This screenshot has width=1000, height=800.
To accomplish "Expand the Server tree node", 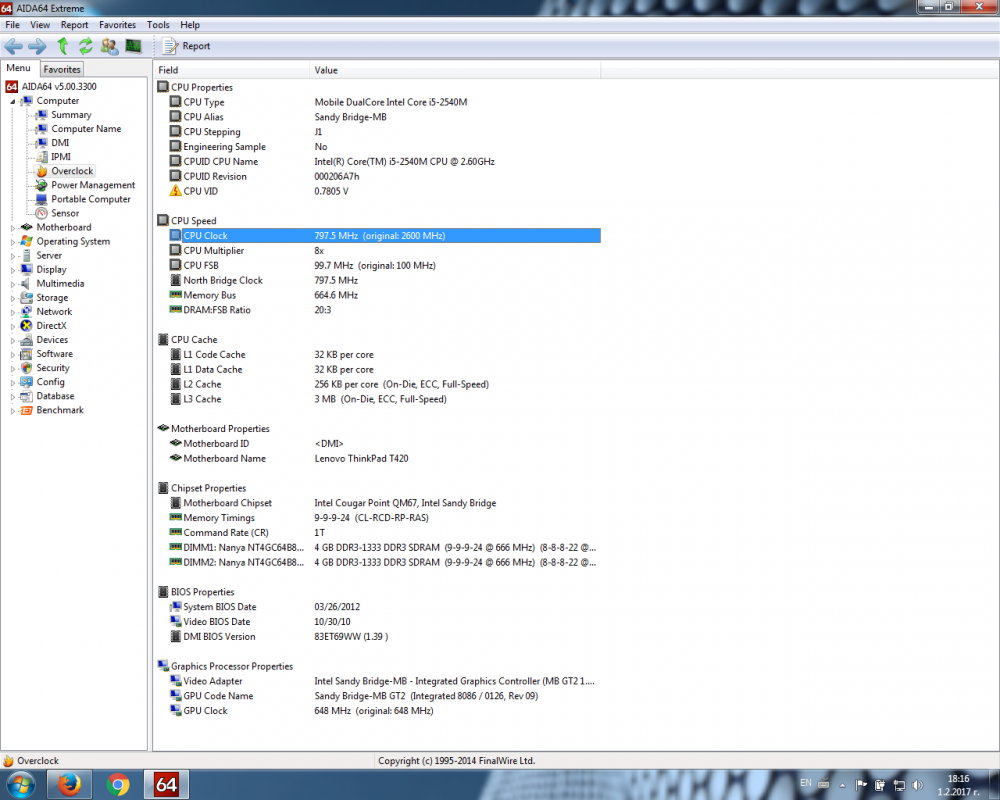I will click(x=13, y=256).
